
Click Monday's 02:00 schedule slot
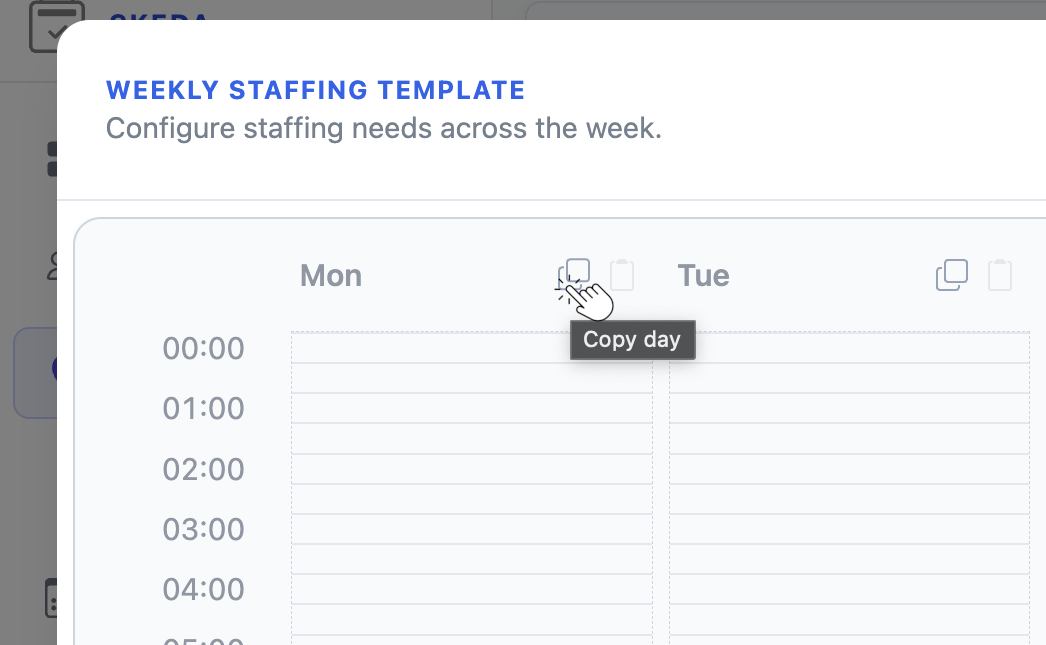coord(472,468)
